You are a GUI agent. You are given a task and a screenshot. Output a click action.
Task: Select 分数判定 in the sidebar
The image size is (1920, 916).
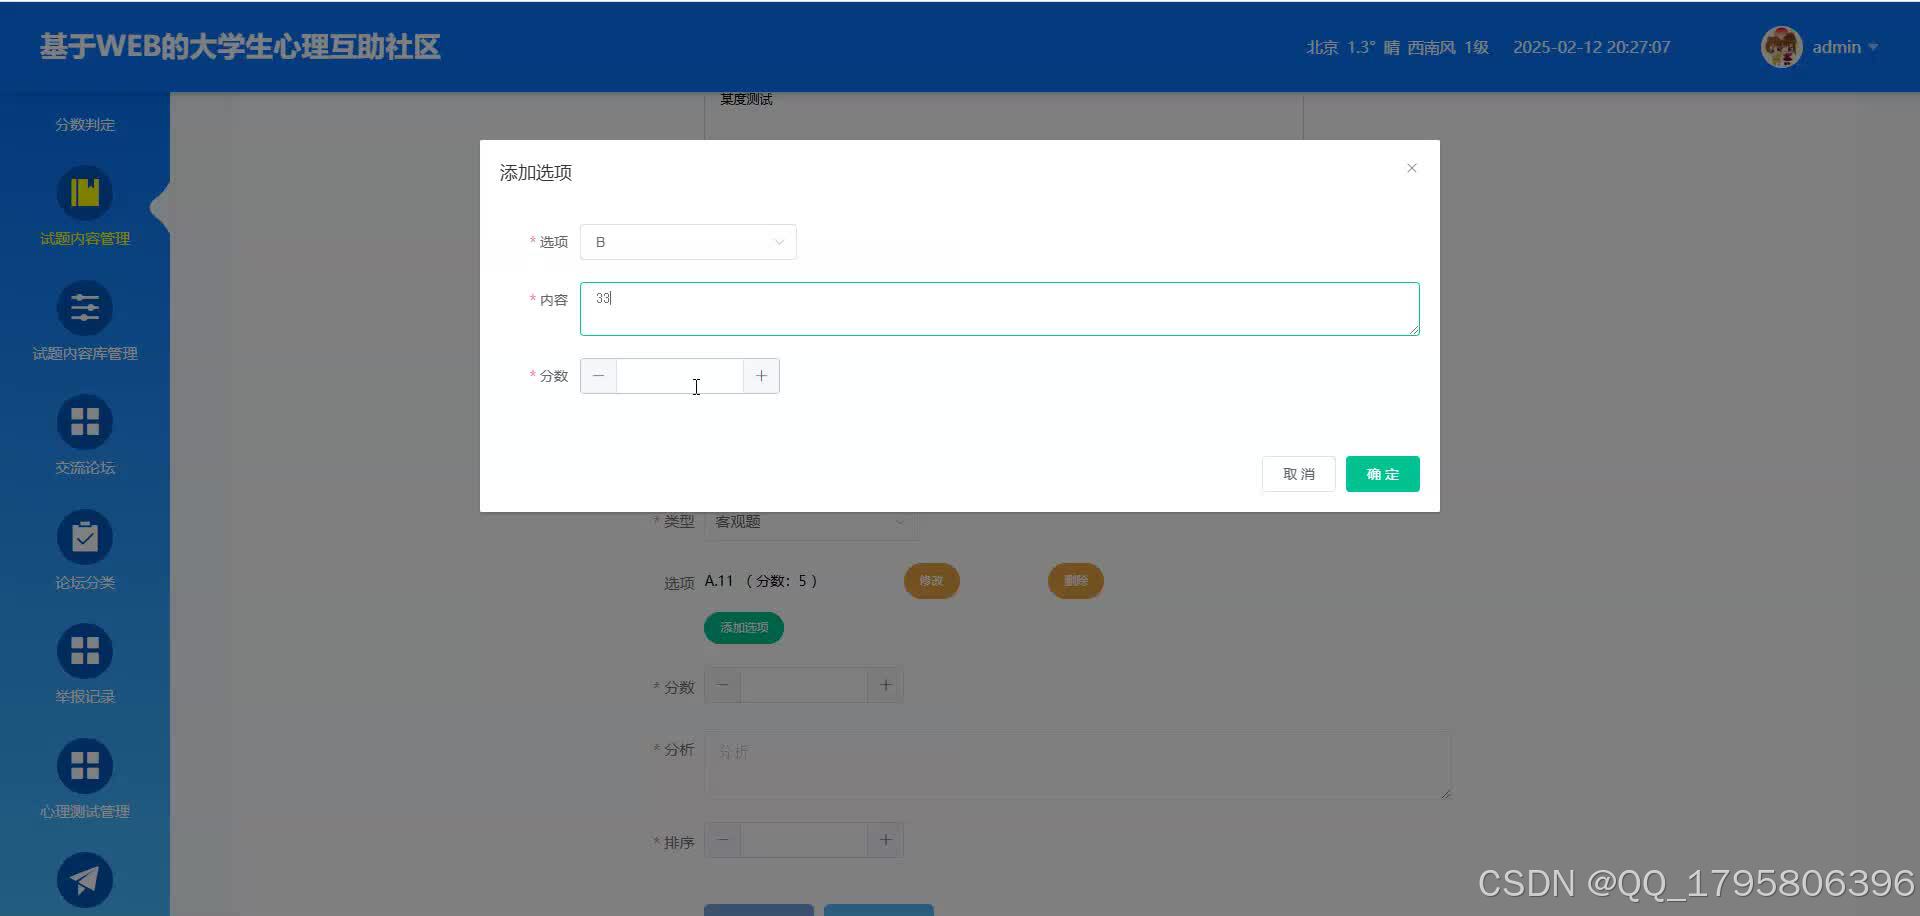pos(84,124)
